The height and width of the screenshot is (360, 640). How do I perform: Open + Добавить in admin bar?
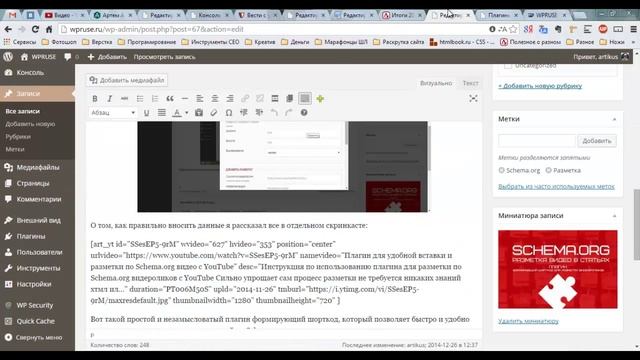click(107, 57)
